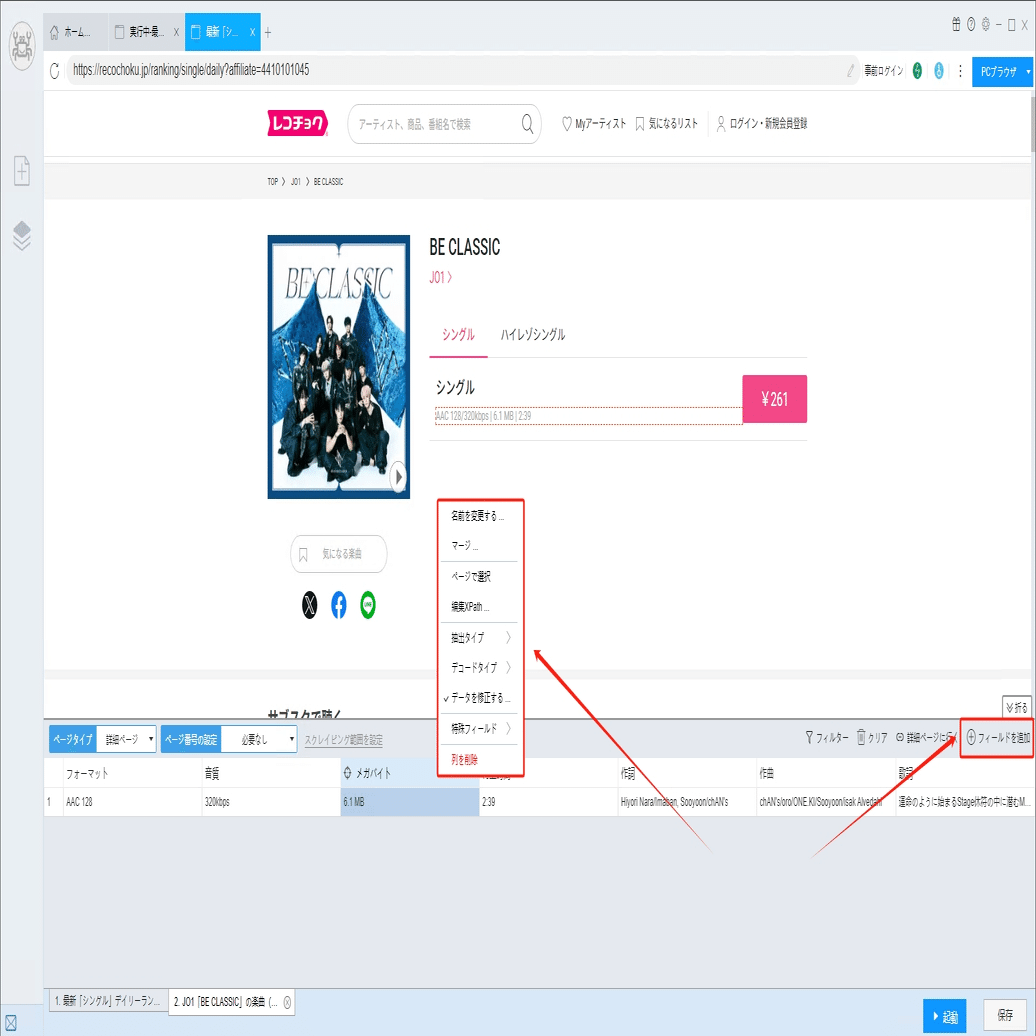
Task: Click the green round toolbar icon
Action: 917,71
